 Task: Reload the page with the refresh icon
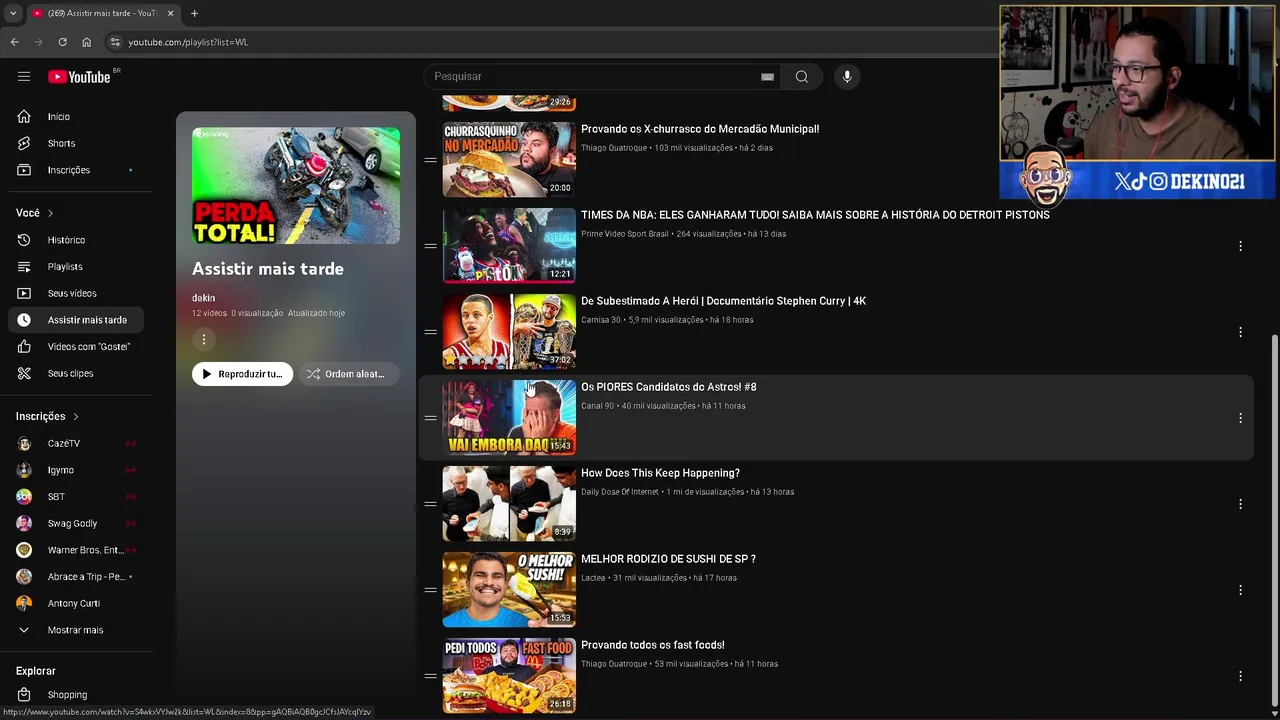click(x=62, y=42)
